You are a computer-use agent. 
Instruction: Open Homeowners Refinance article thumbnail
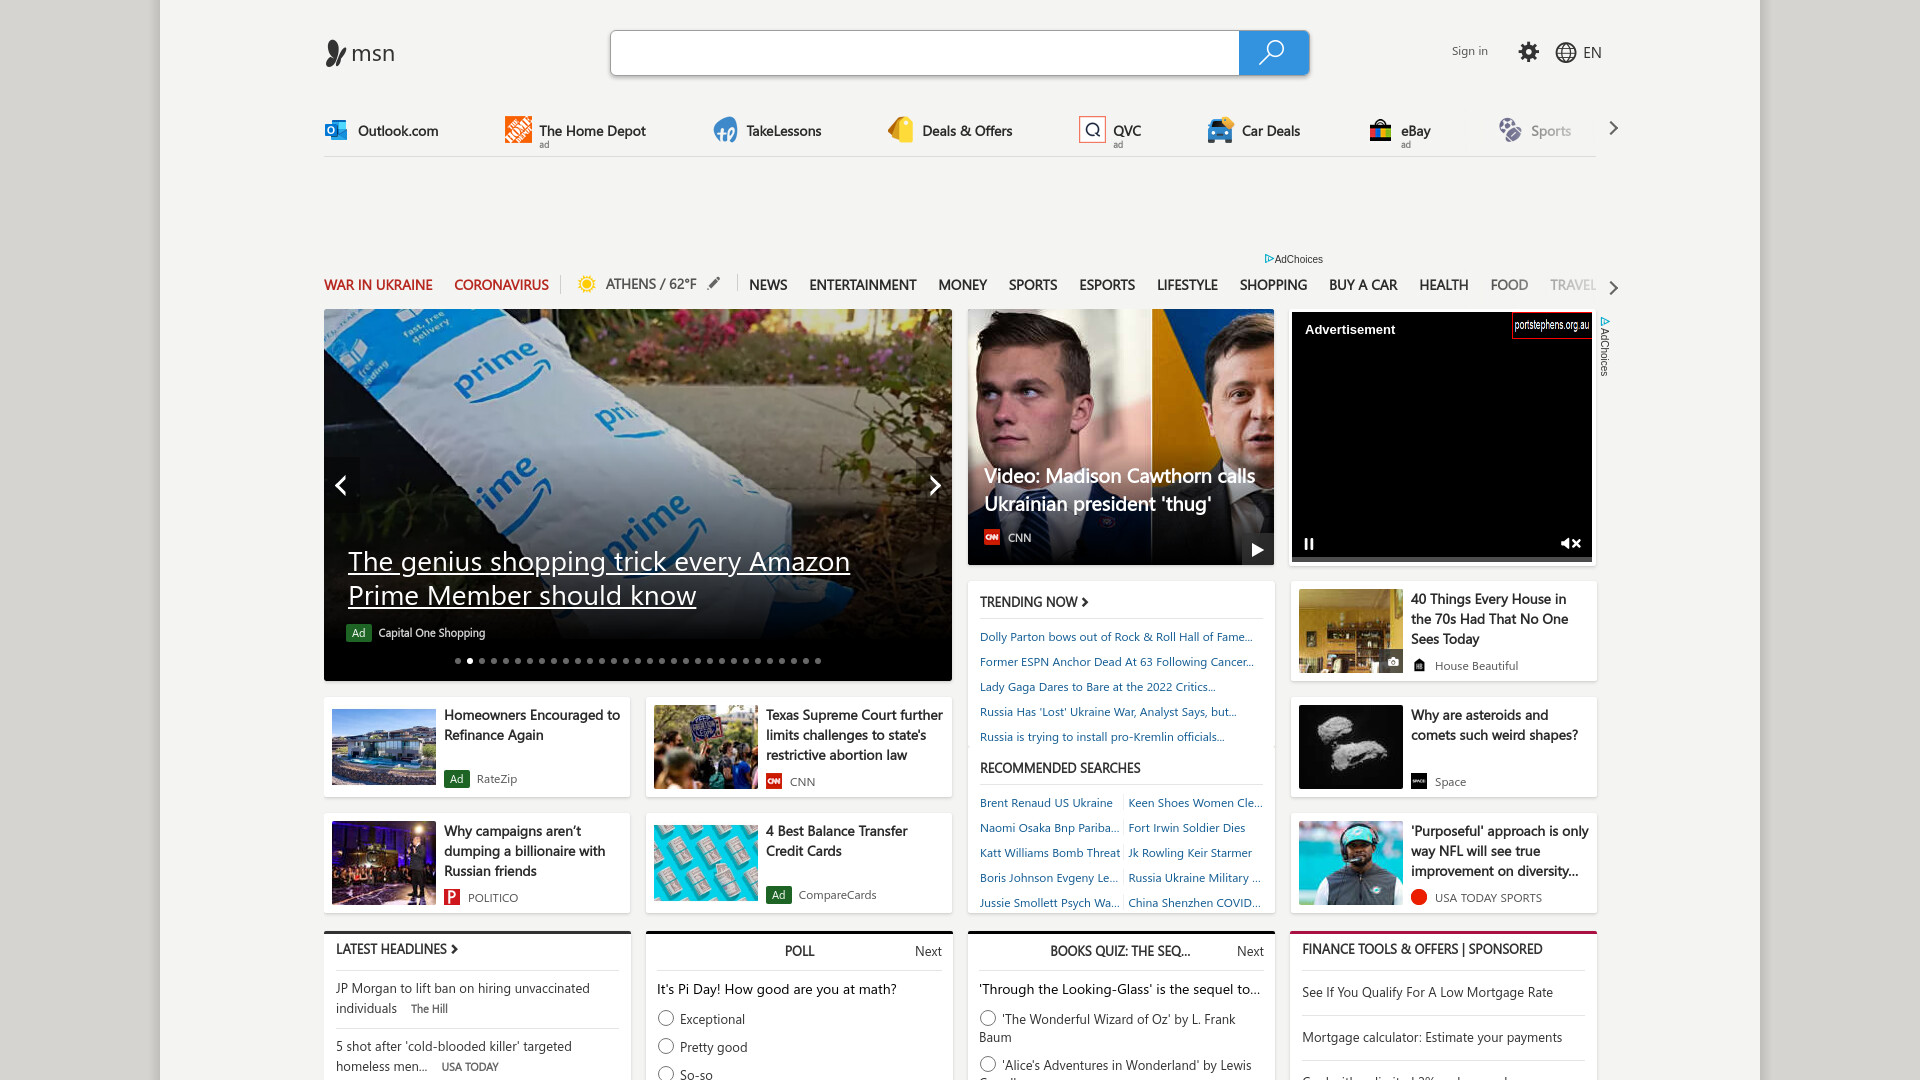click(384, 747)
